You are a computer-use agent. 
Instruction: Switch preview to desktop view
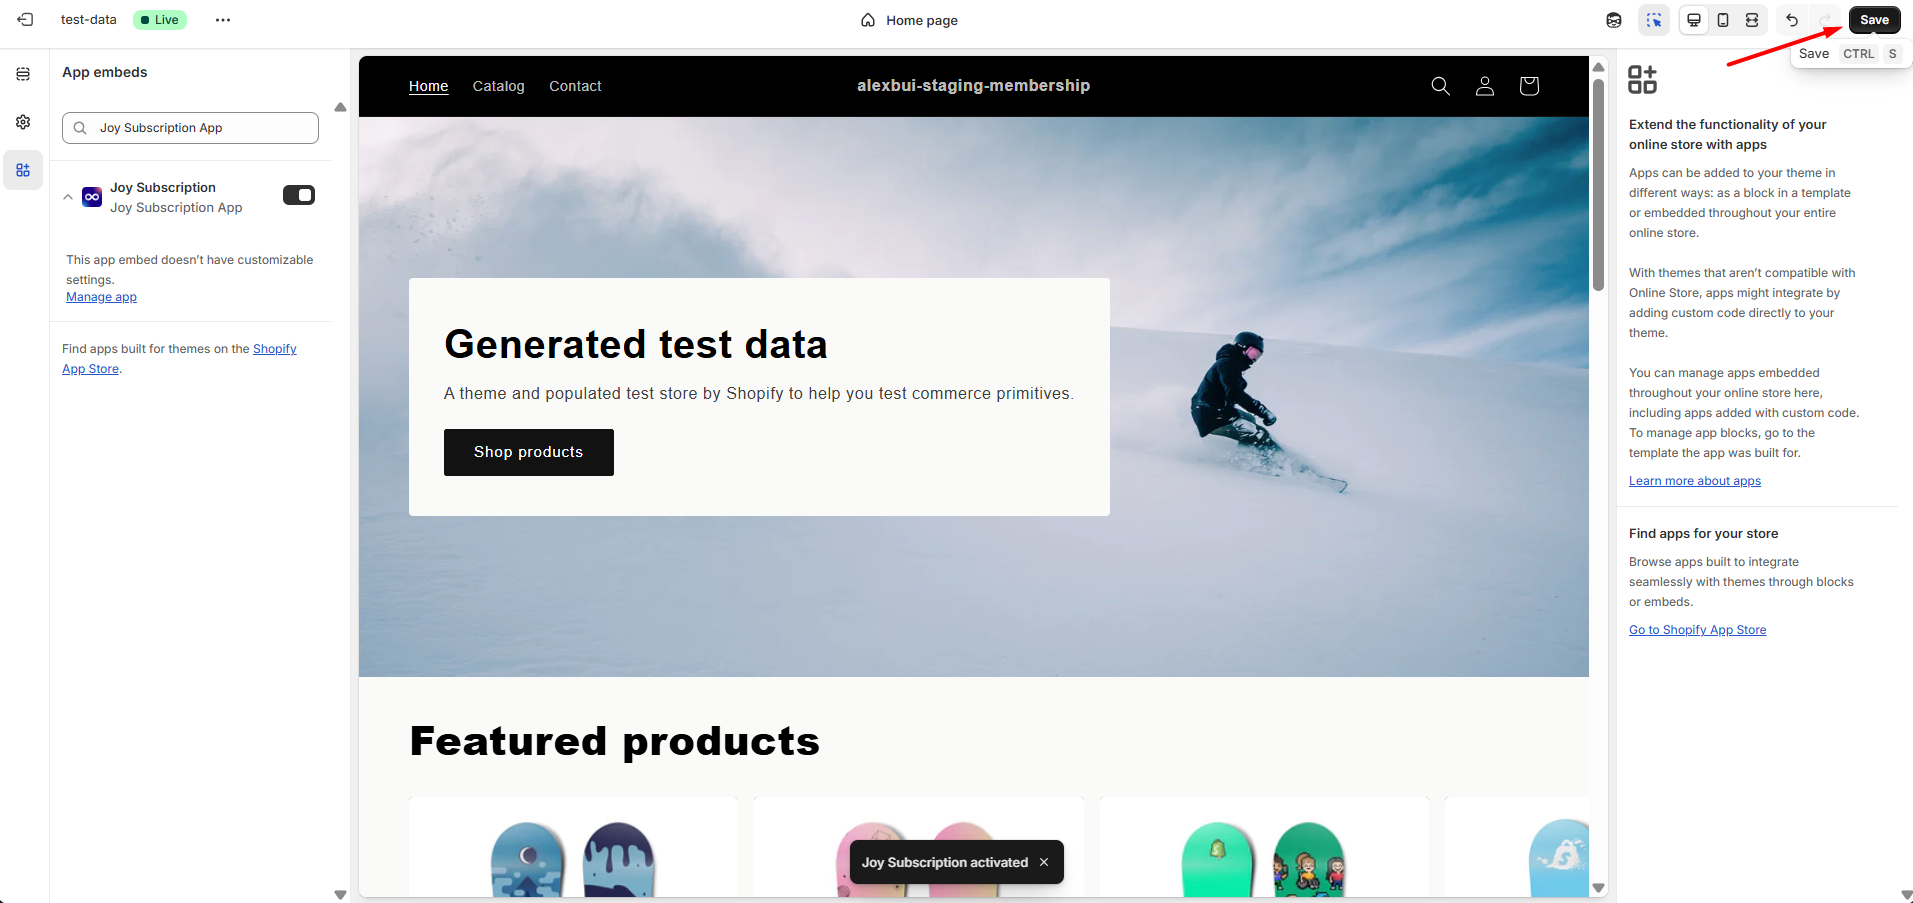1694,20
